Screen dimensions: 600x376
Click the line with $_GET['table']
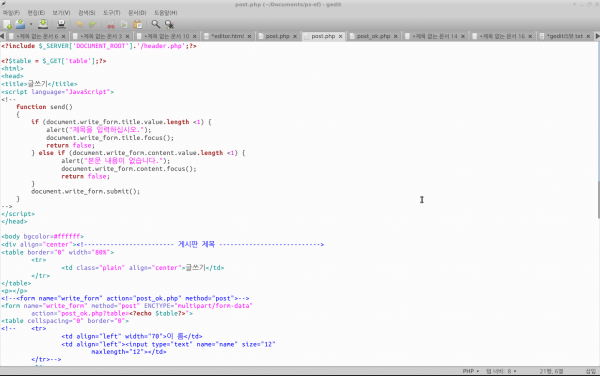54,61
